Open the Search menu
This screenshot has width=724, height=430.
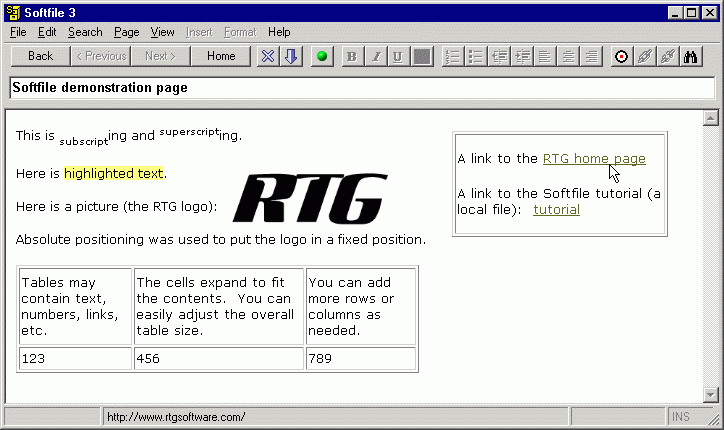point(85,32)
